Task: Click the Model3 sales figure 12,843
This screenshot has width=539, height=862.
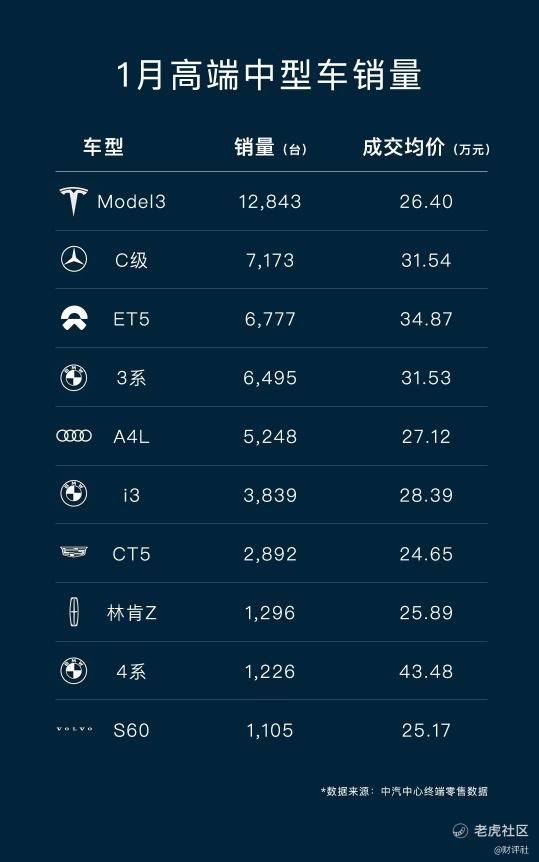Action: pos(270,202)
